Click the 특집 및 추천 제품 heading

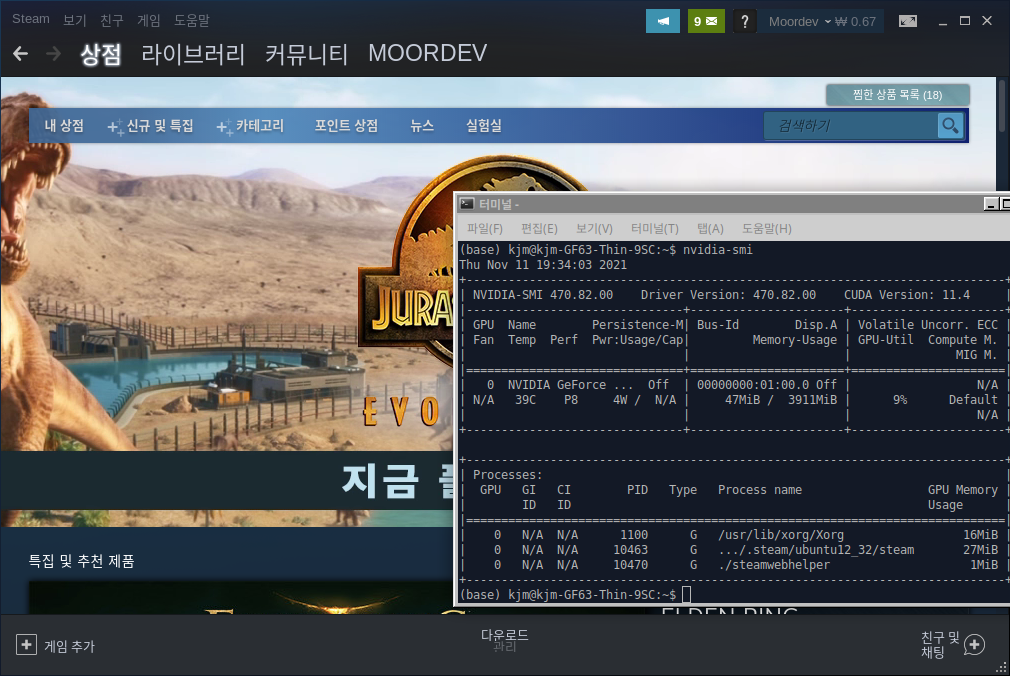tap(81, 561)
